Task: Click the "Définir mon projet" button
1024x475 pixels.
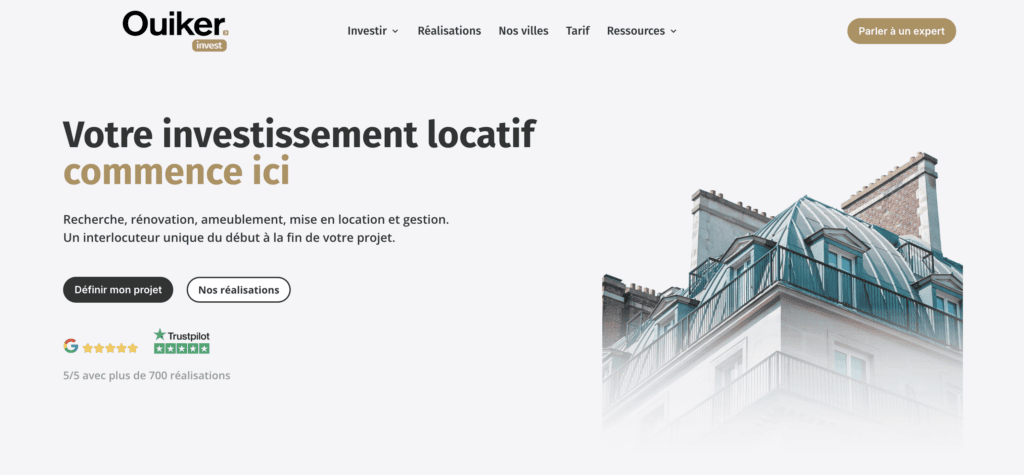Action: click(118, 290)
